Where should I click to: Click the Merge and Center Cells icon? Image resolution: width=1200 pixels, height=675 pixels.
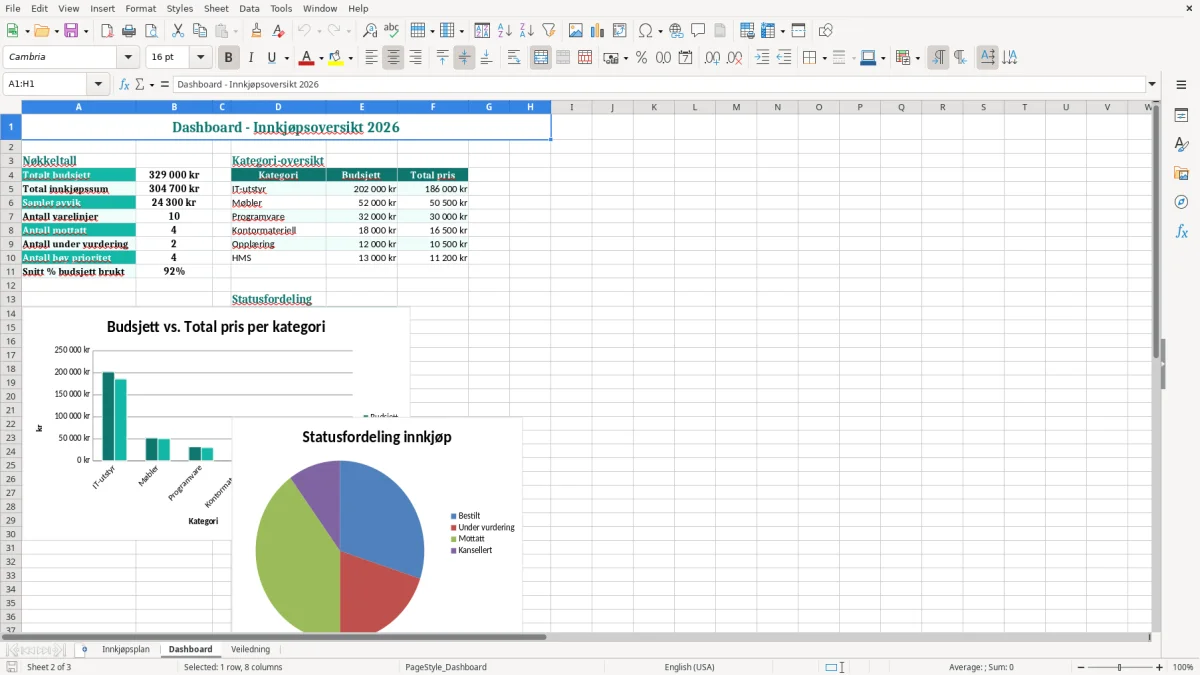coord(541,58)
